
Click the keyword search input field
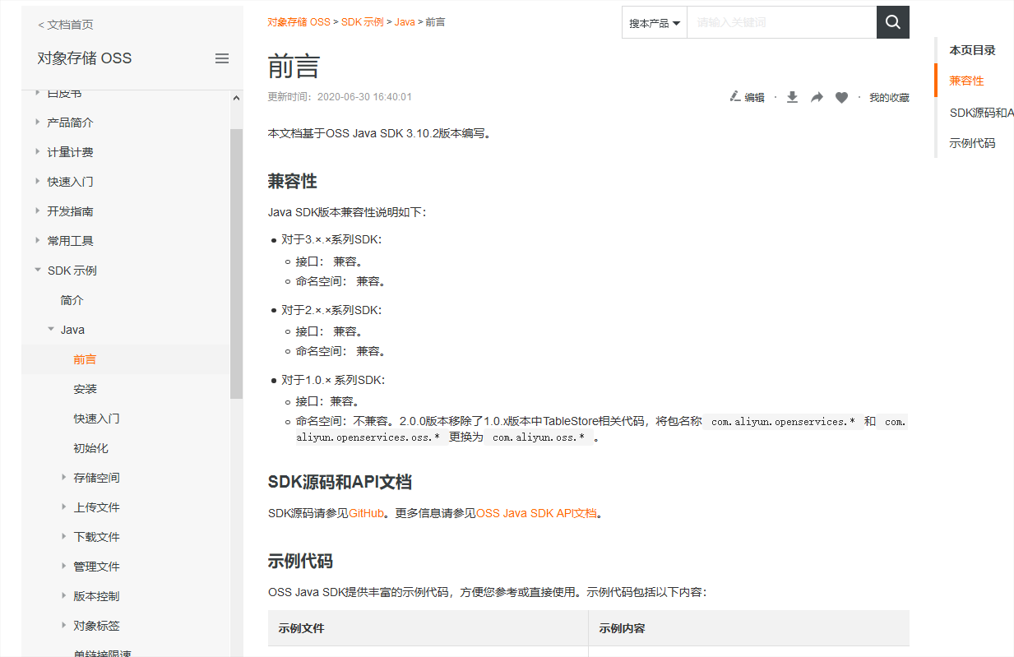(x=780, y=22)
